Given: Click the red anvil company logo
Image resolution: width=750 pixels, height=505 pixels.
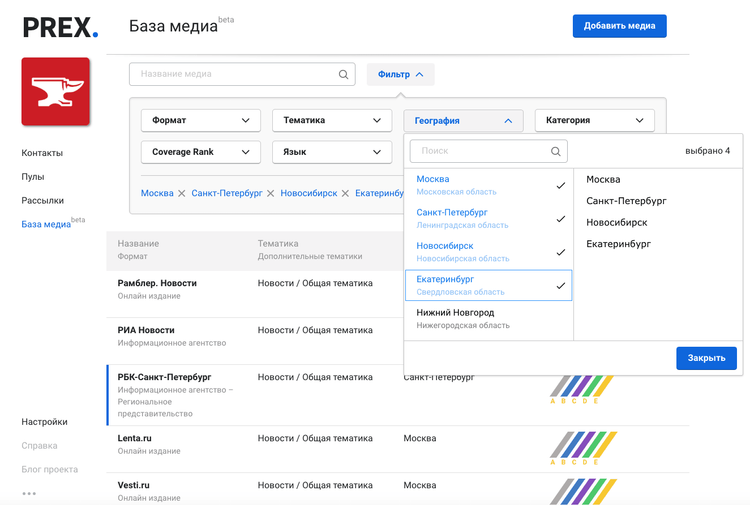Looking at the screenshot, I should pyautogui.click(x=55, y=91).
